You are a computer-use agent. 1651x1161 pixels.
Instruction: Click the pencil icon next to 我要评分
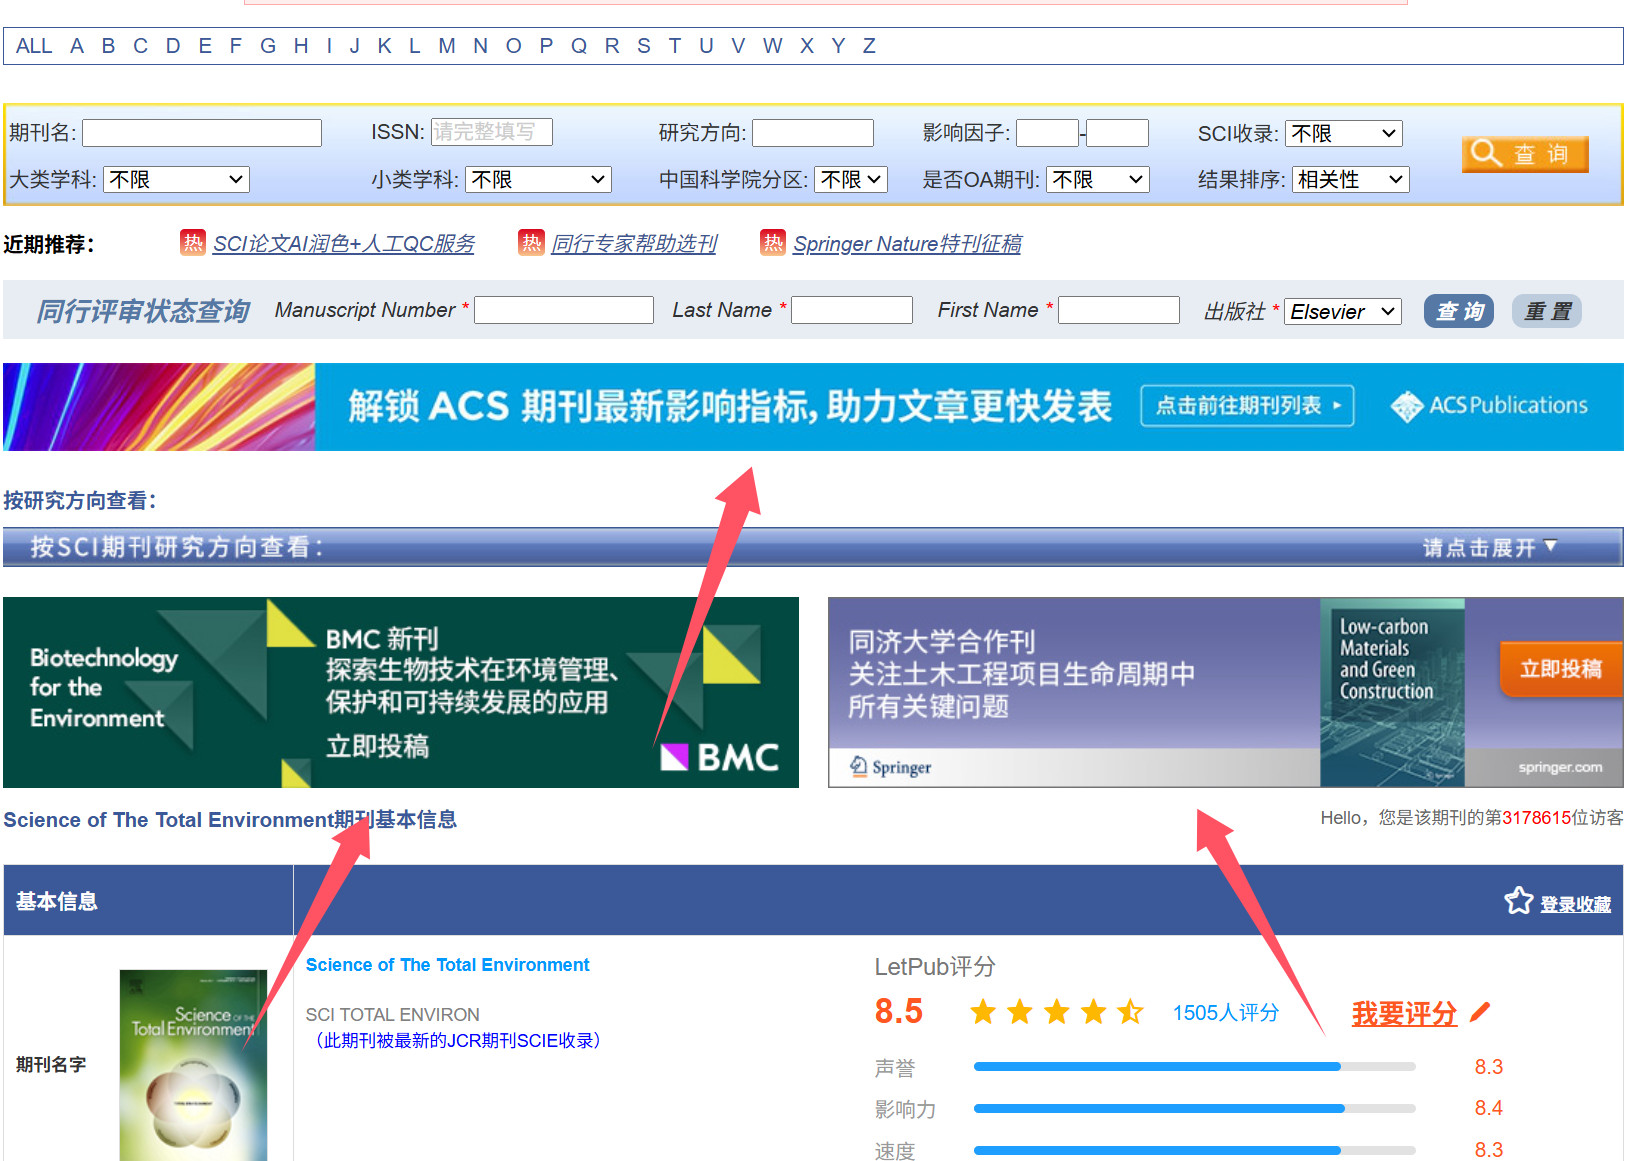1480,1012
